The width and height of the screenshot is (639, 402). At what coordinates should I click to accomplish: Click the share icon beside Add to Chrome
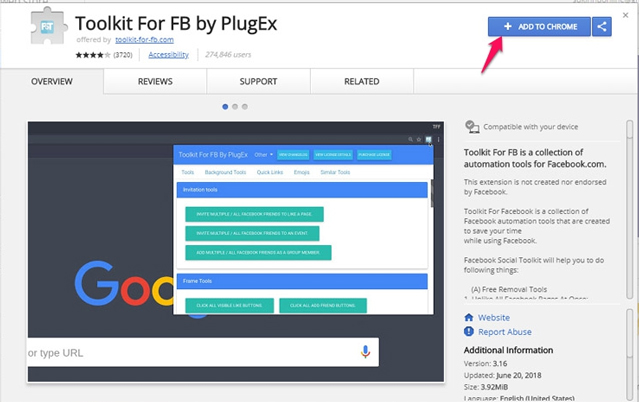pyautogui.click(x=603, y=27)
